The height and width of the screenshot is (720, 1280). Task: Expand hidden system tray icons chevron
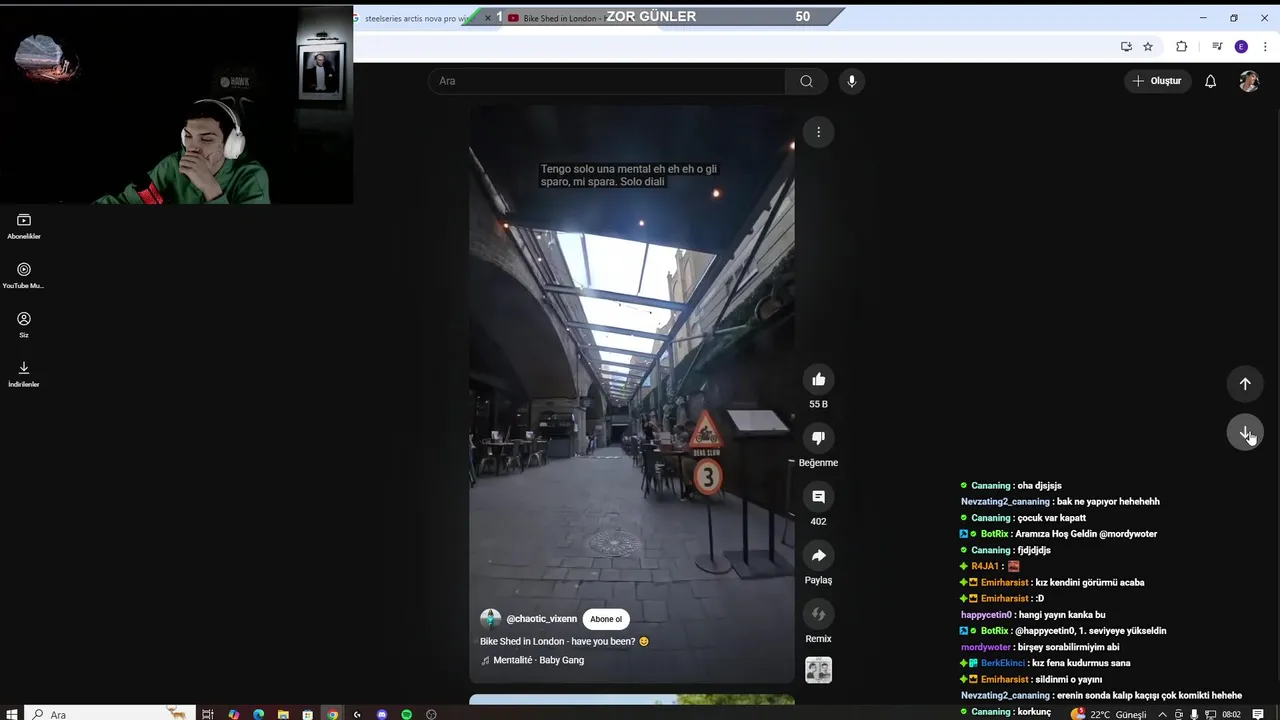1162,714
